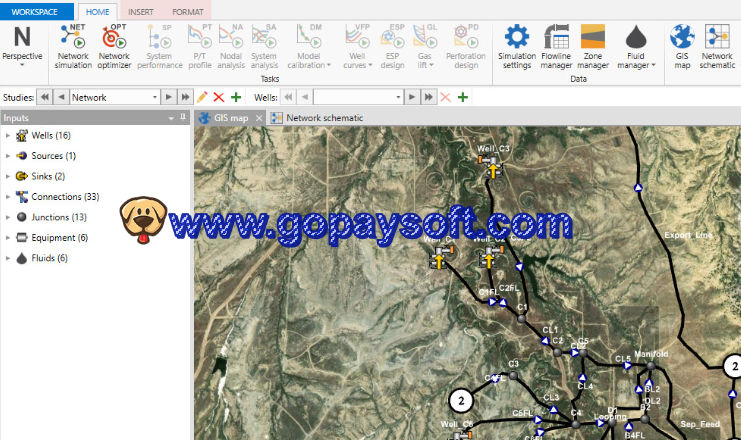Switch to INSERT ribbon tab

click(x=141, y=12)
